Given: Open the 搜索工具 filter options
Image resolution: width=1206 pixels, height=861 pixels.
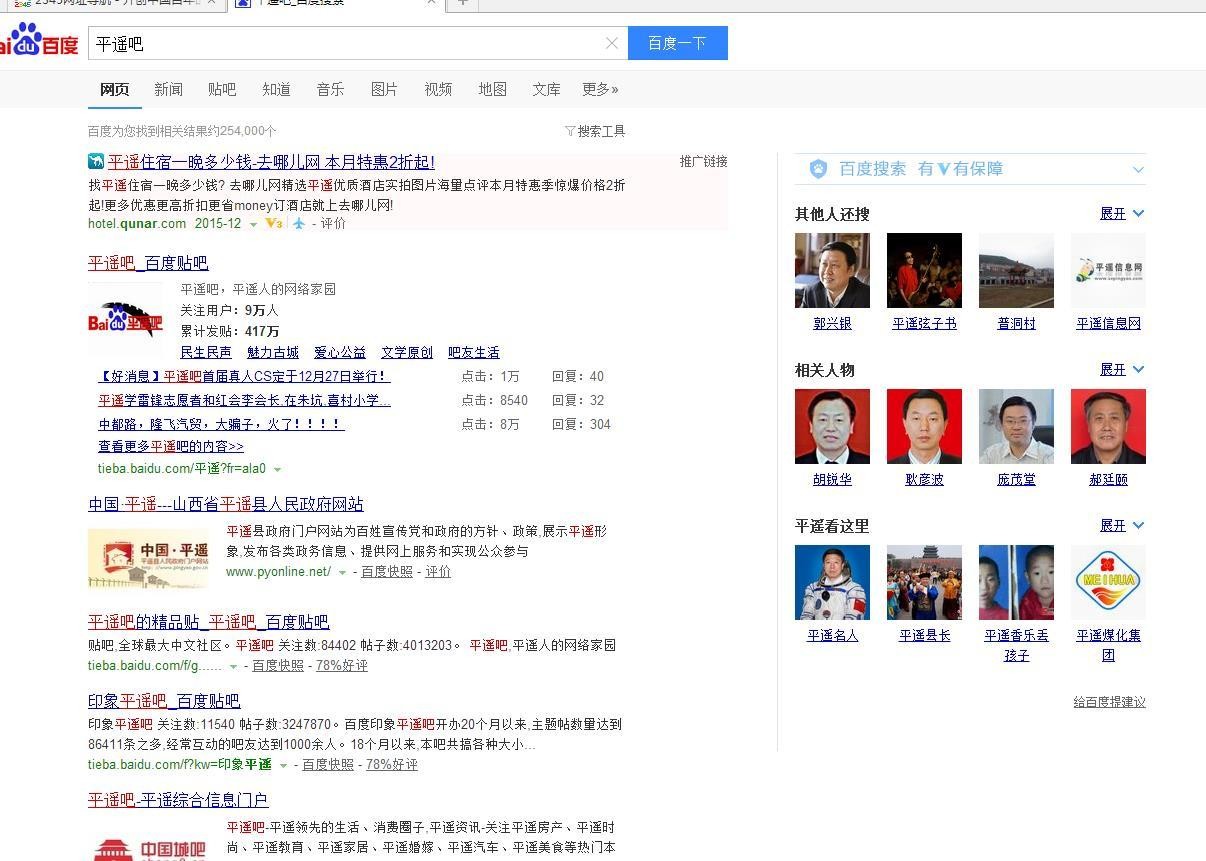Looking at the screenshot, I should point(595,131).
